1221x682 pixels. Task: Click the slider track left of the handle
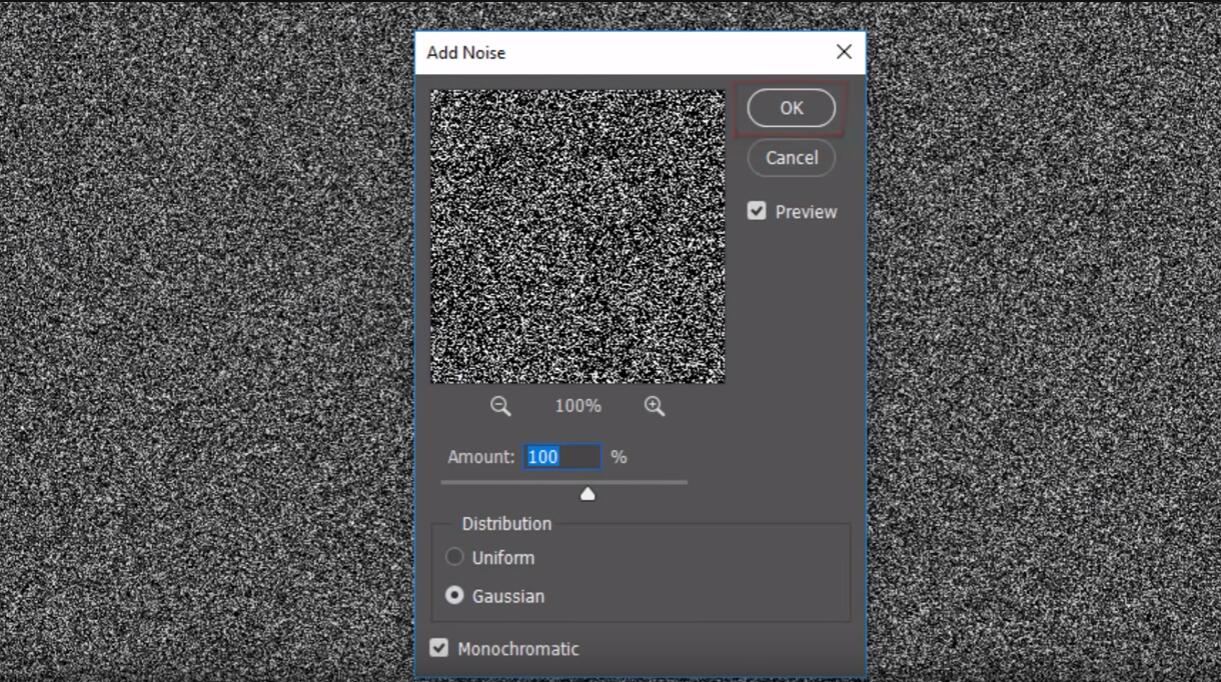(x=510, y=482)
